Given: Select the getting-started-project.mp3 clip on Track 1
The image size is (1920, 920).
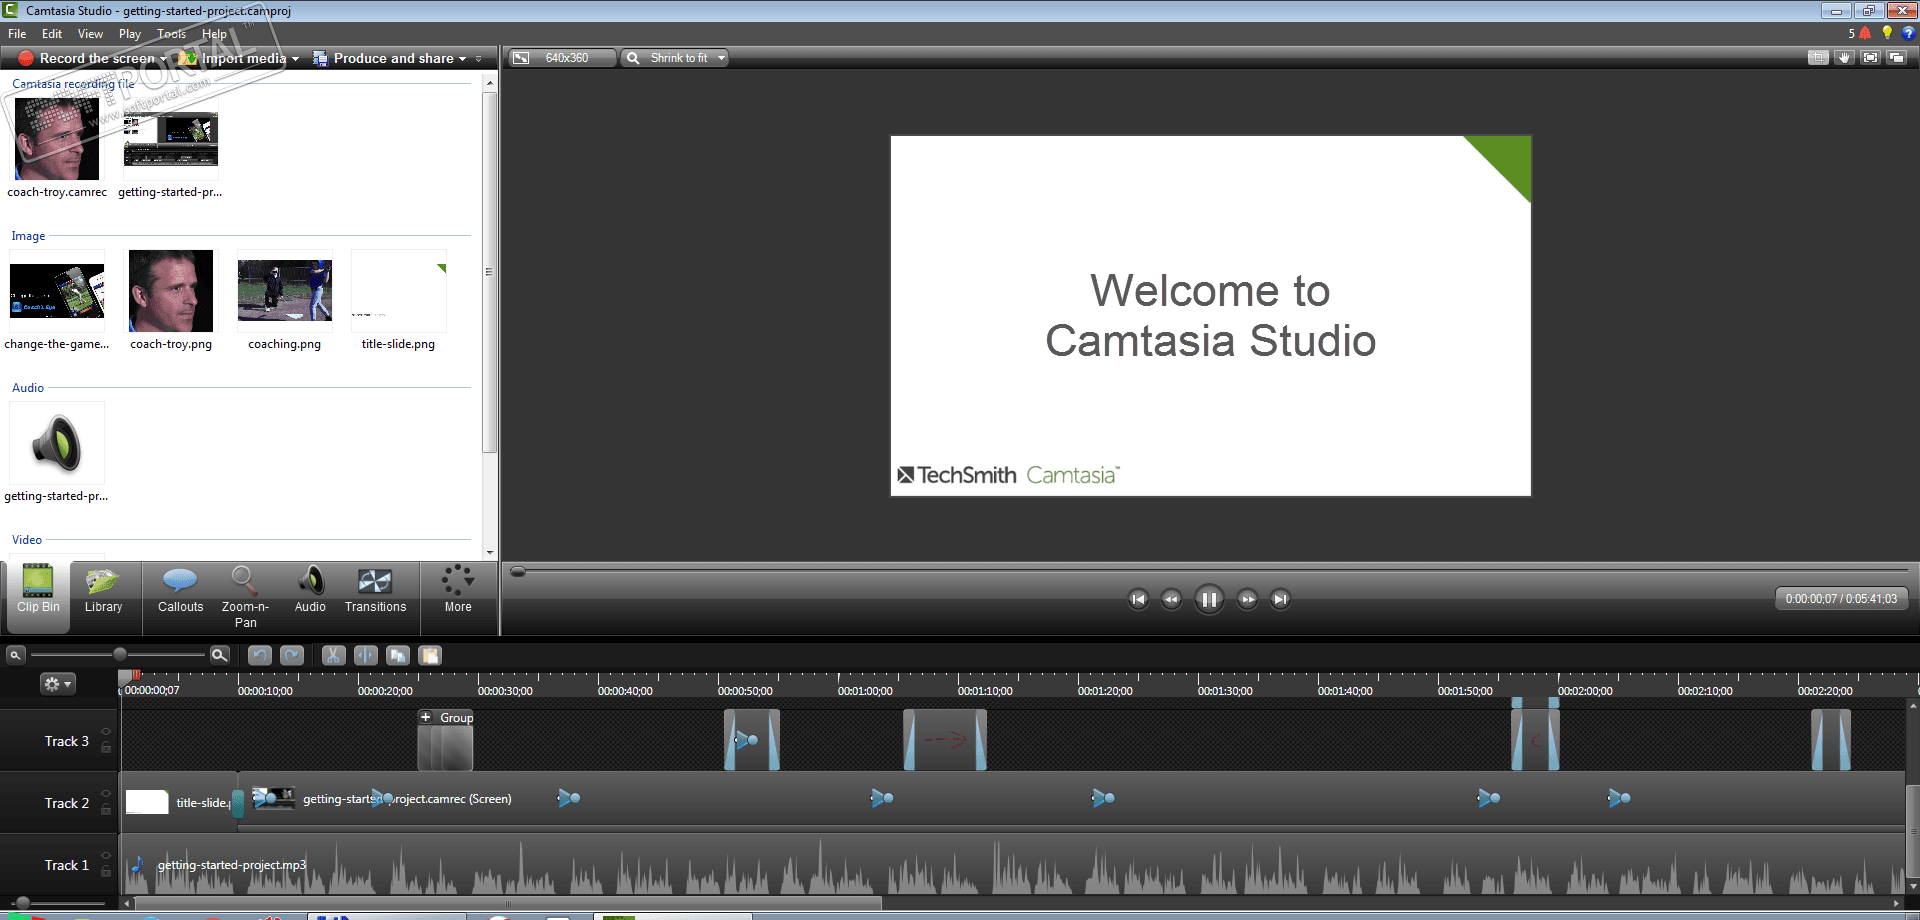Looking at the screenshot, I should point(1013,865).
